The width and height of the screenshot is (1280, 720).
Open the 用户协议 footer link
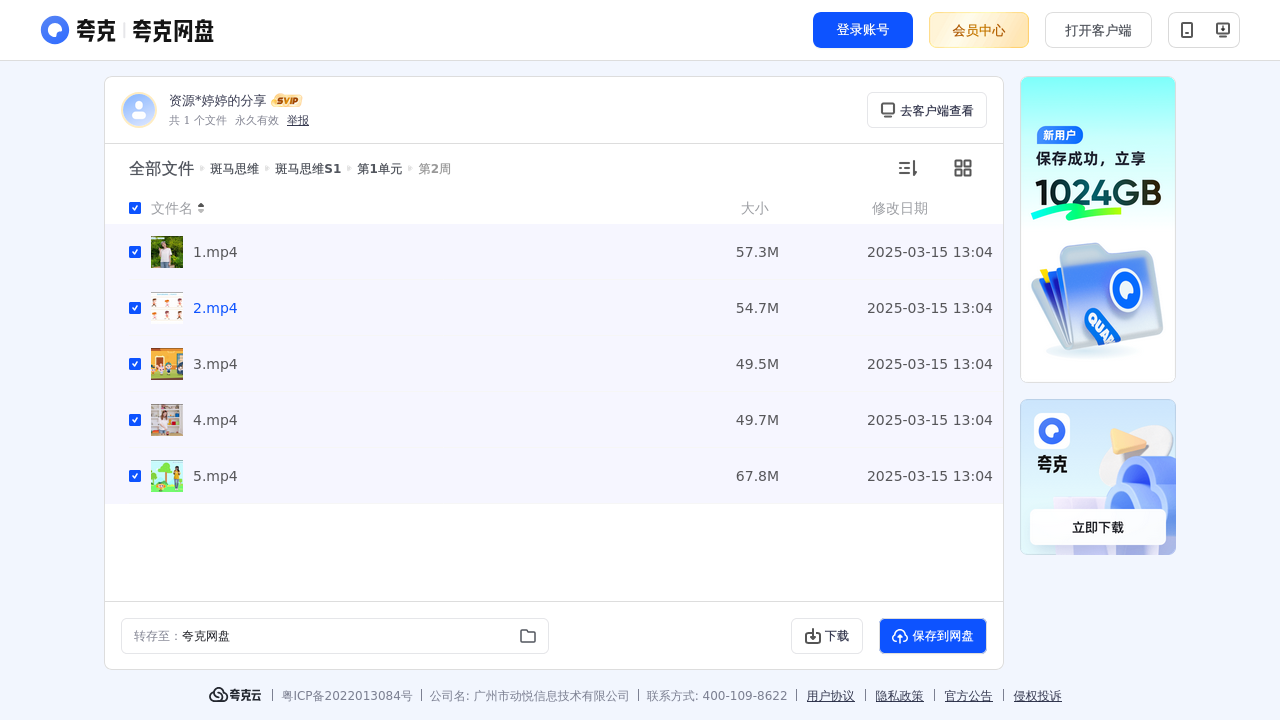pos(831,696)
